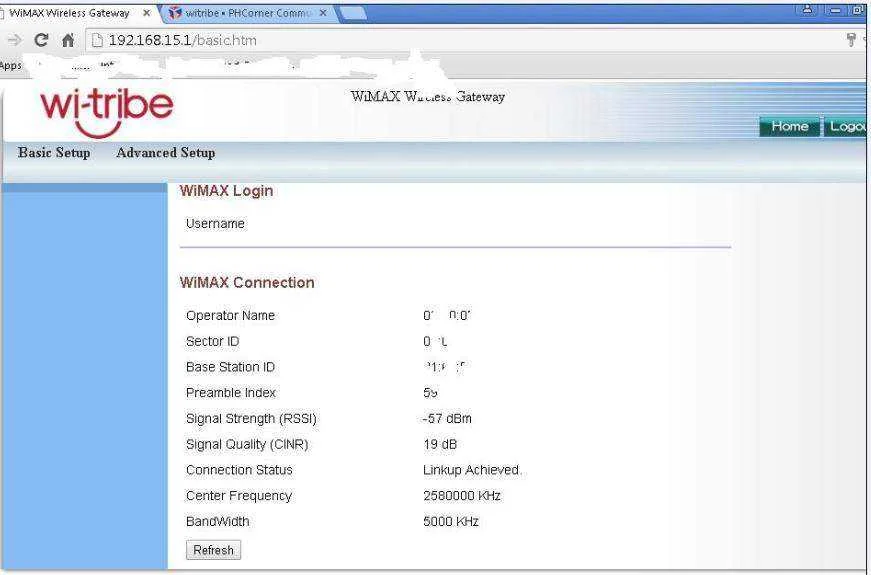The width and height of the screenshot is (871, 575).
Task: Close the witribe PHCorner Community tab
Action: (x=323, y=13)
